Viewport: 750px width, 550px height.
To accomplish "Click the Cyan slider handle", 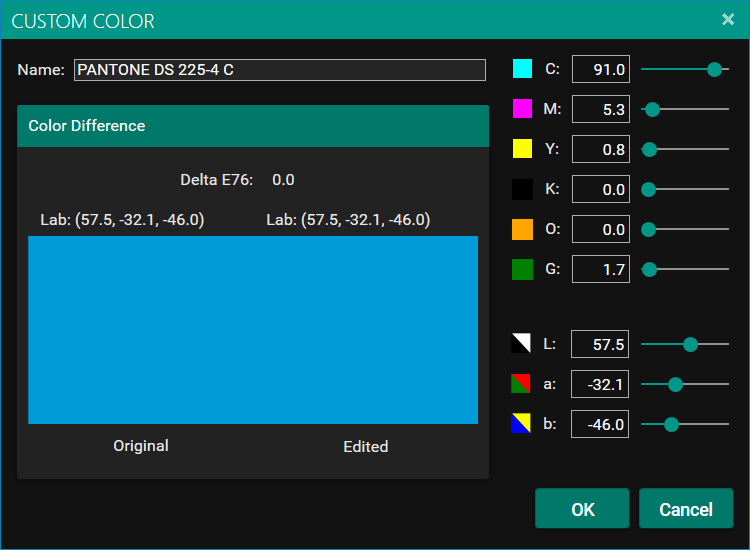I will (714, 69).
